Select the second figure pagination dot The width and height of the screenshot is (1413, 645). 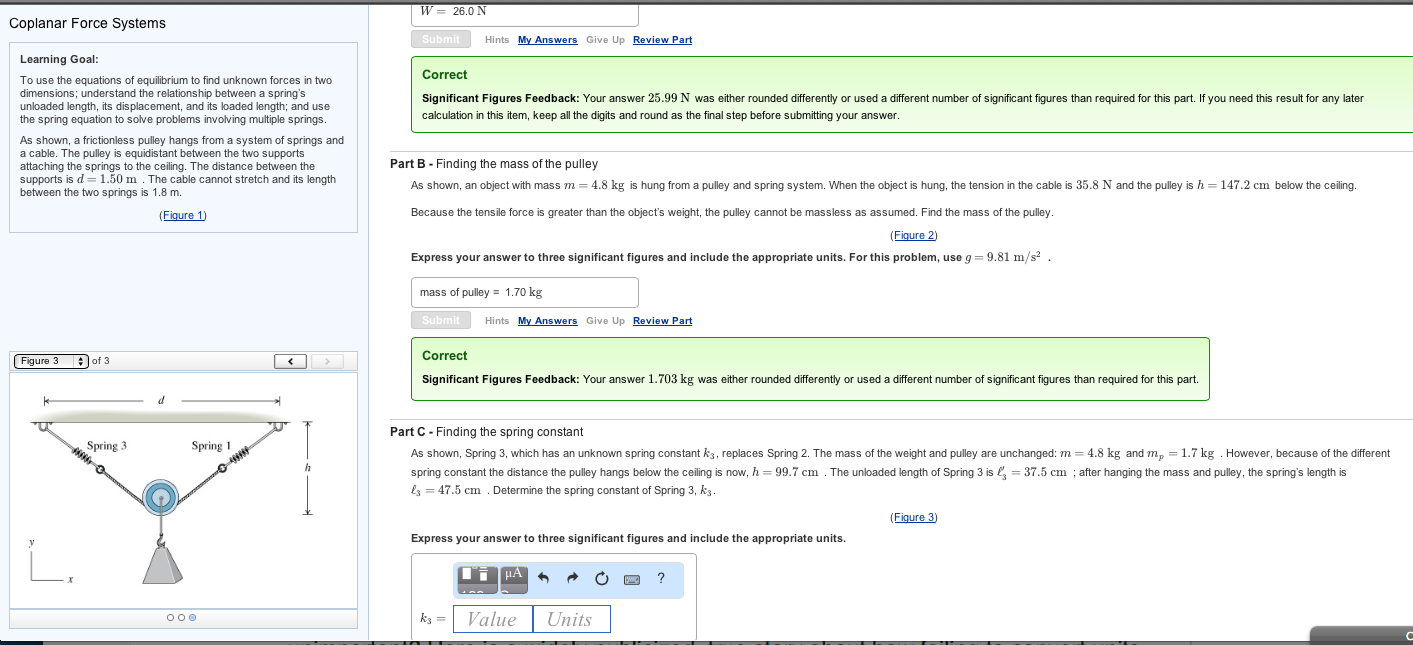coord(181,618)
